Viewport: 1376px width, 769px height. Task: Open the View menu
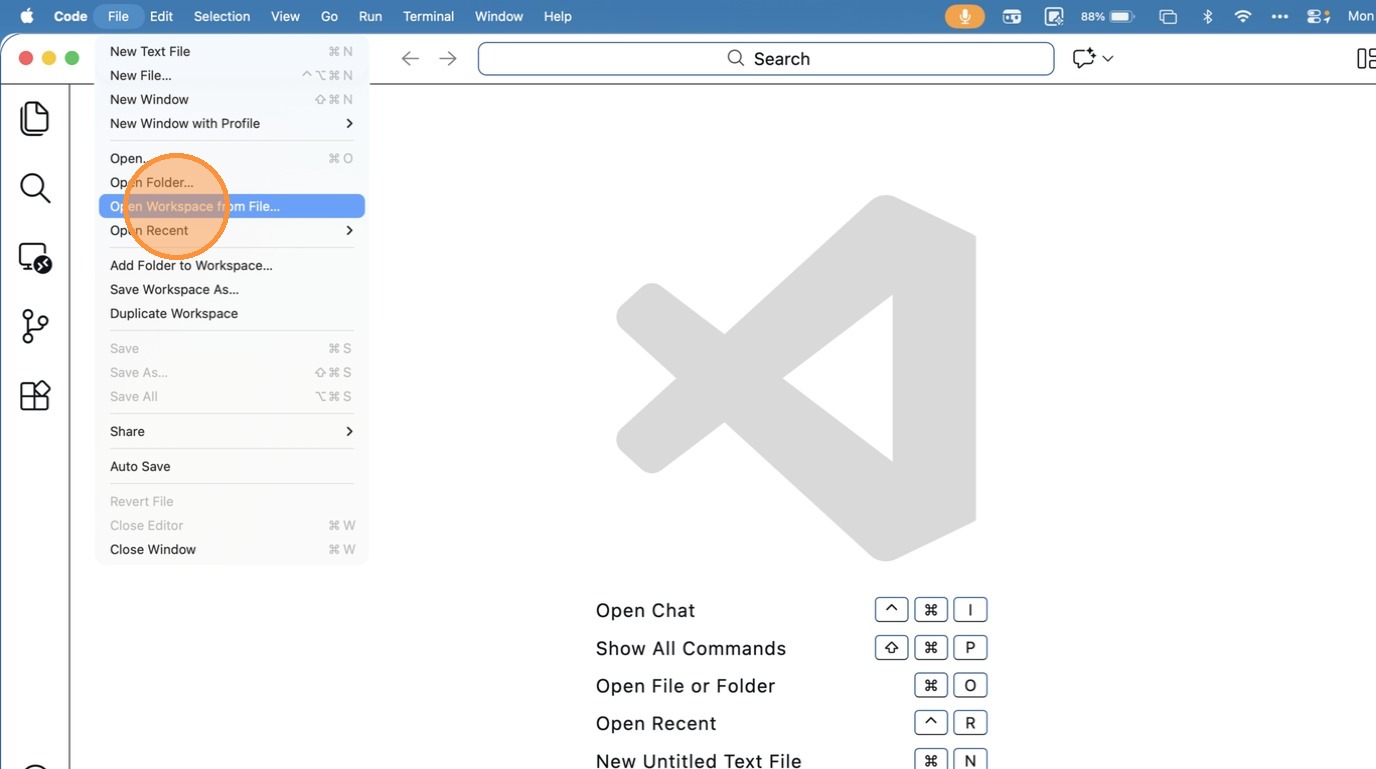285,16
